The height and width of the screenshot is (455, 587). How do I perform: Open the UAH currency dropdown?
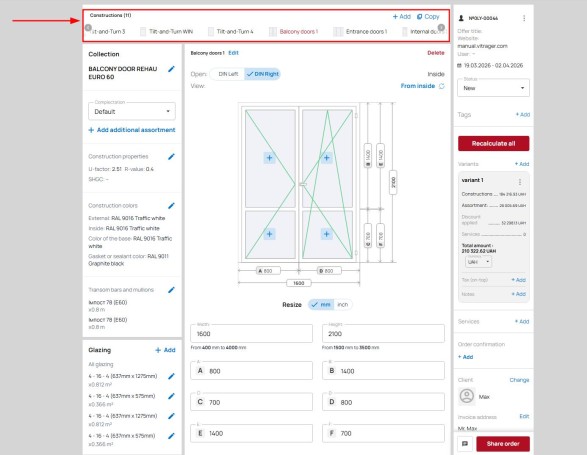478,262
